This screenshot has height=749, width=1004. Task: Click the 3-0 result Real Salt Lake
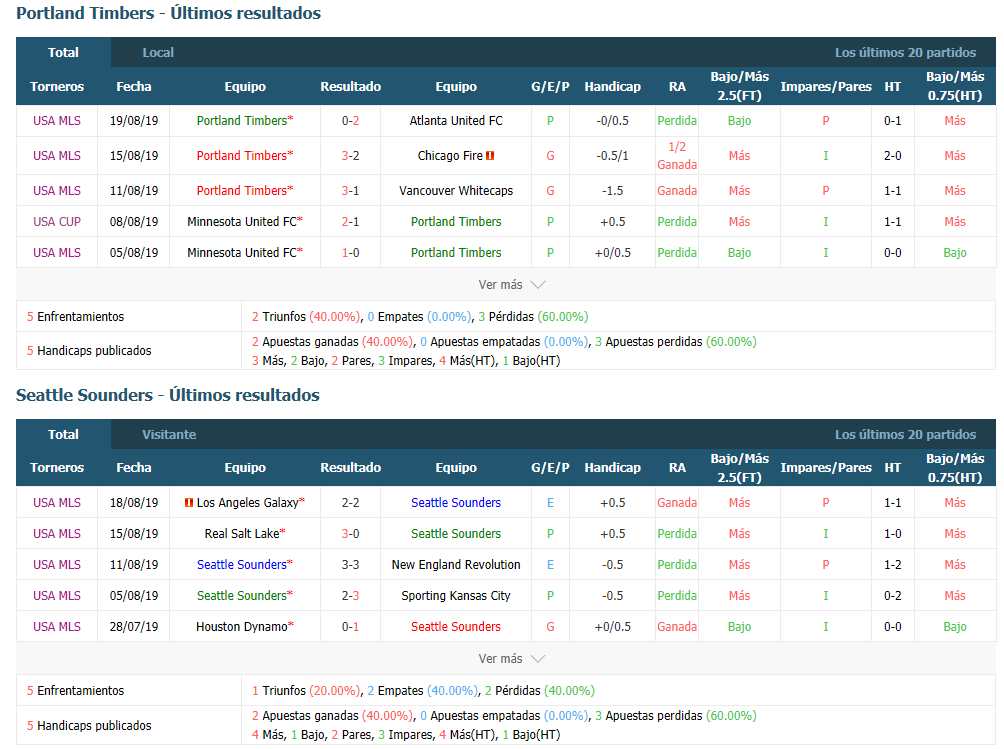pyautogui.click(x=350, y=534)
